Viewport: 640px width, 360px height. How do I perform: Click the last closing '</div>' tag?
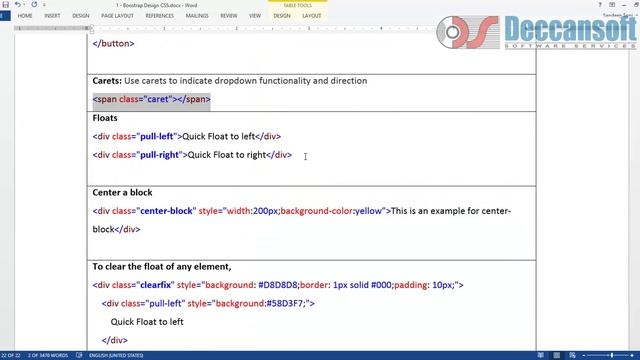[115, 340]
